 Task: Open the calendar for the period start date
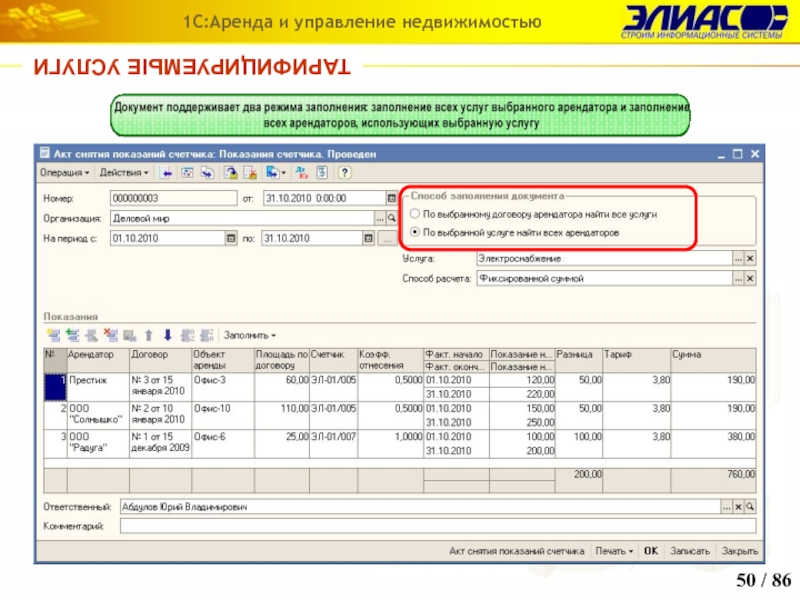click(231, 238)
